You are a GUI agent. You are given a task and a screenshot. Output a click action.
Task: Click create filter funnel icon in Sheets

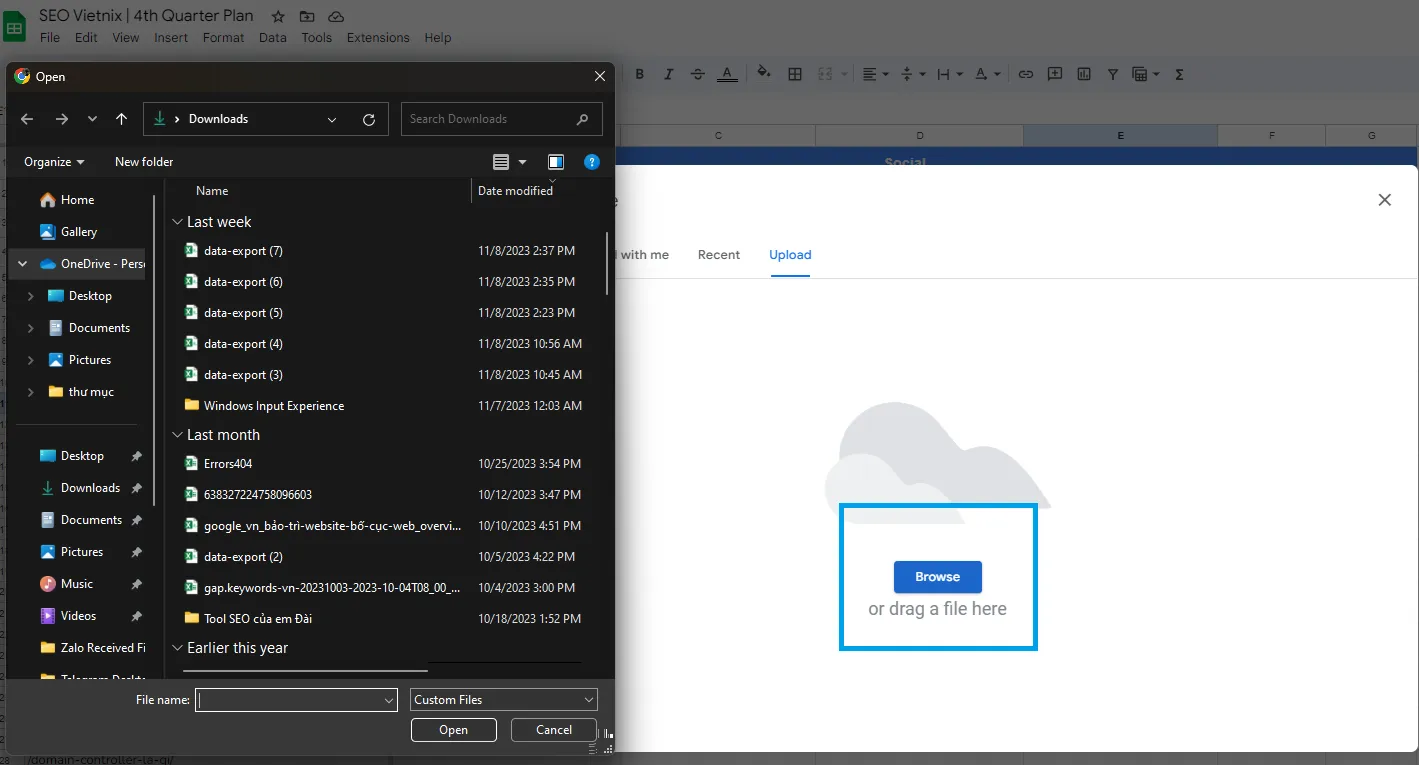1113,74
